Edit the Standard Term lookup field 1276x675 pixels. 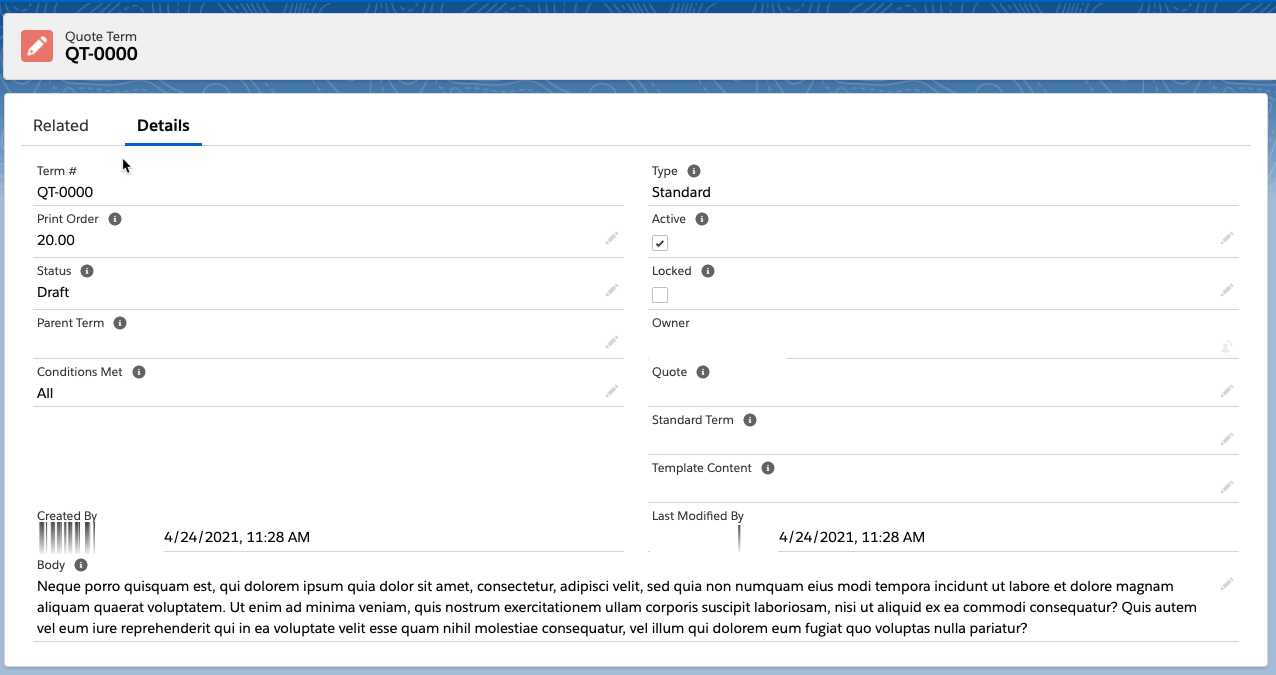coord(1226,440)
